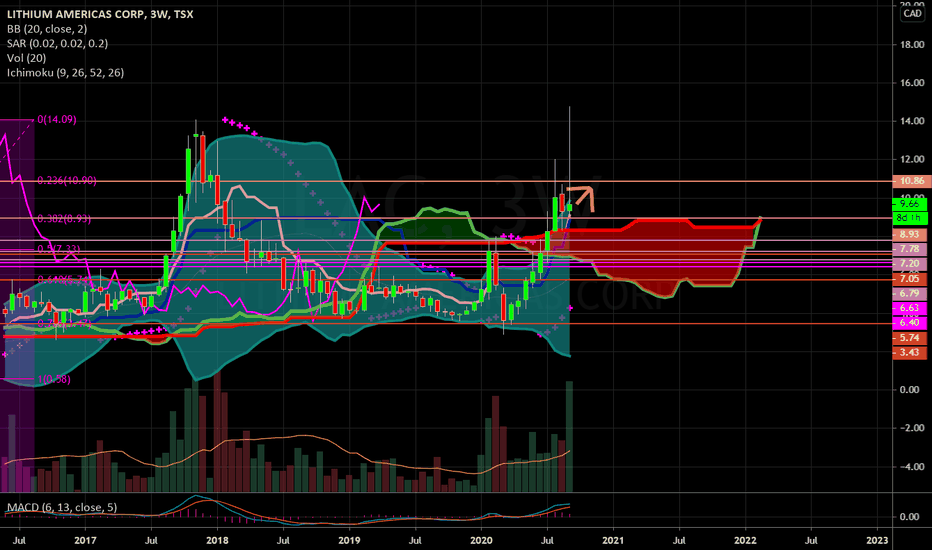
Task: Click 2019 on the time axis
Action: [349, 540]
